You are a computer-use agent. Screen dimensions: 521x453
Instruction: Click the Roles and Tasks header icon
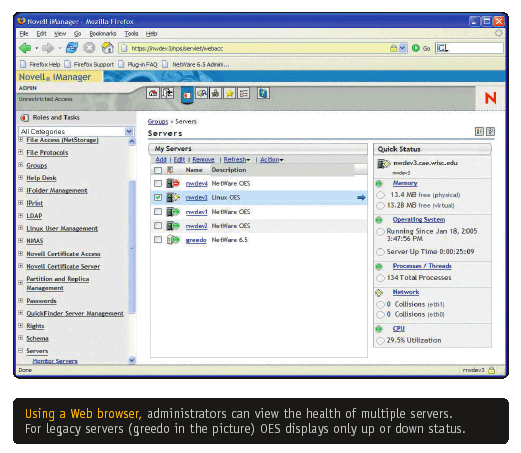coord(24,118)
